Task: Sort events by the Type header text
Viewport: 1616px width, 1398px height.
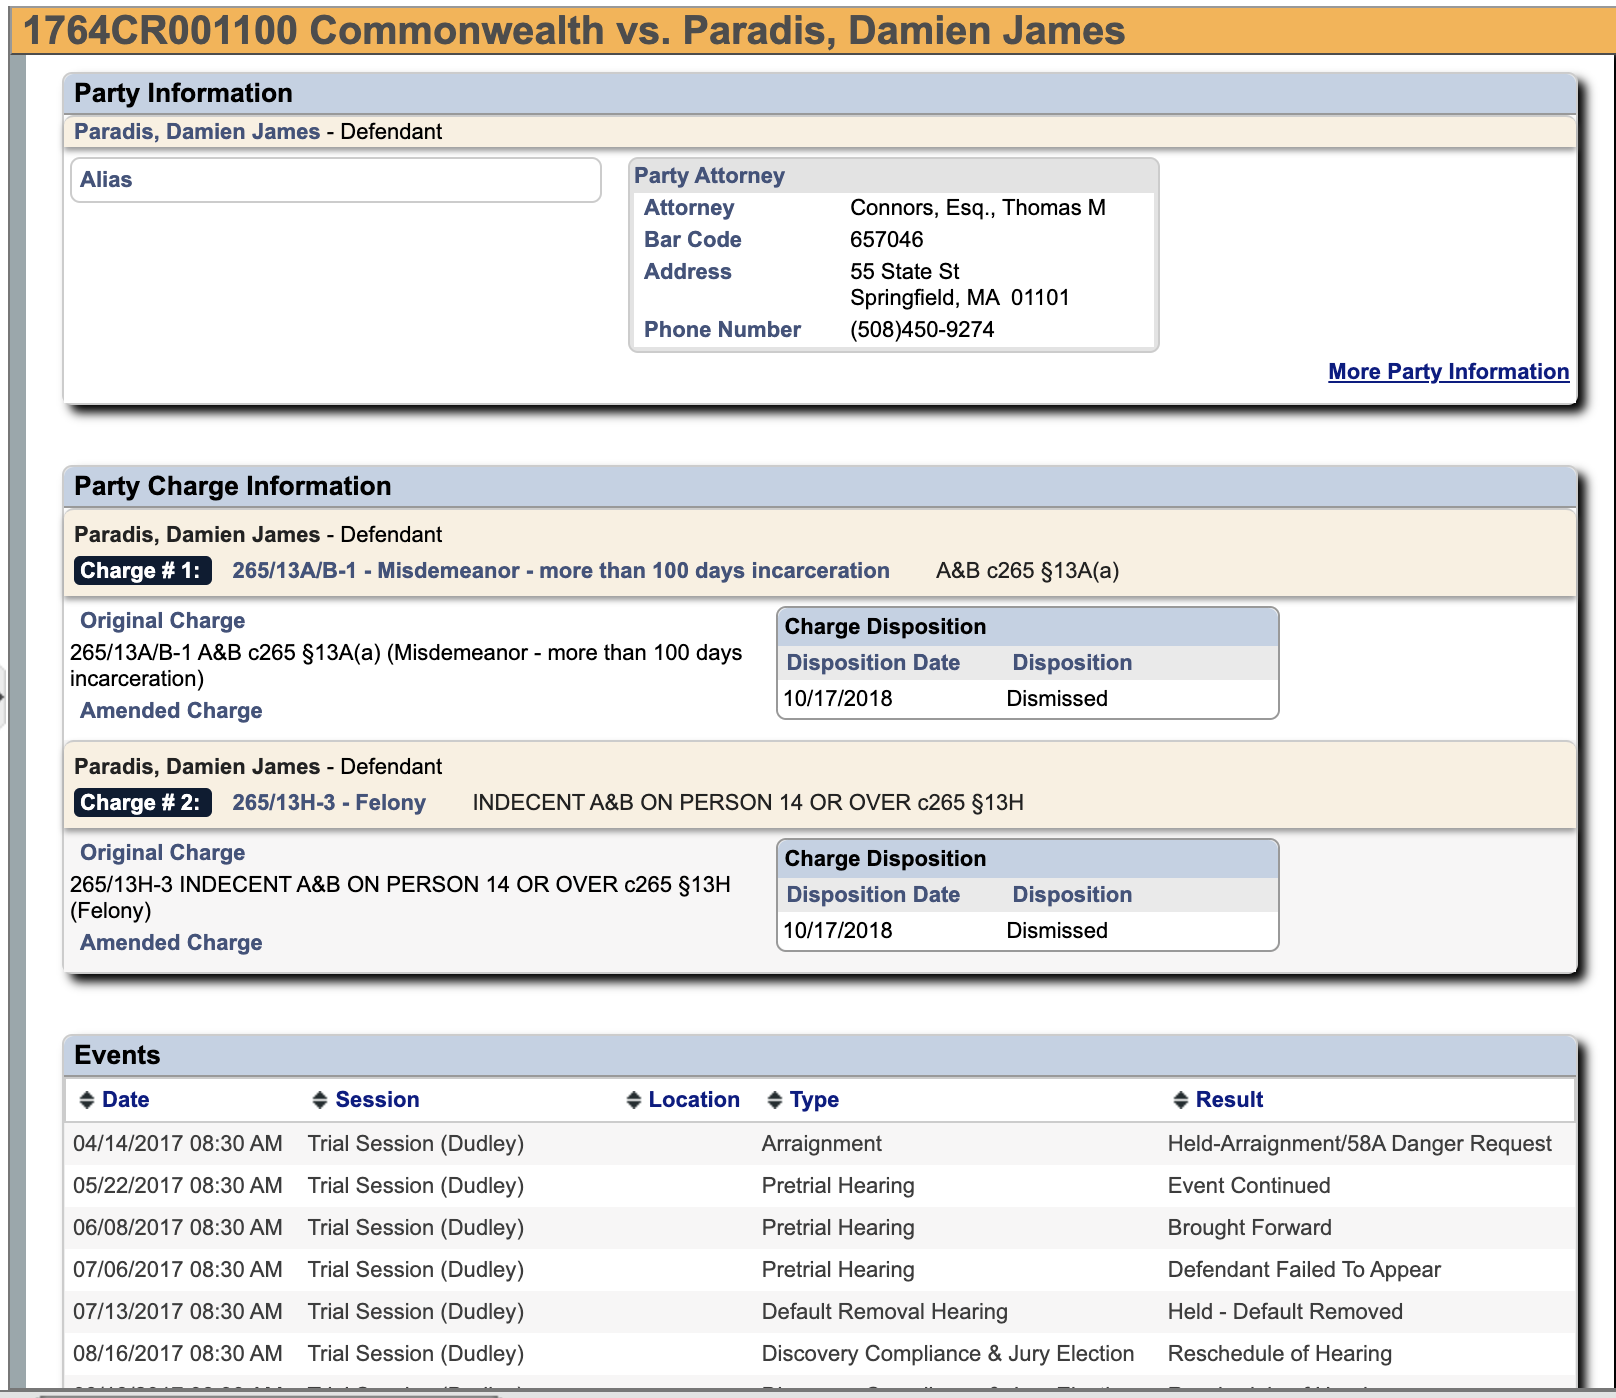Action: point(814,1100)
